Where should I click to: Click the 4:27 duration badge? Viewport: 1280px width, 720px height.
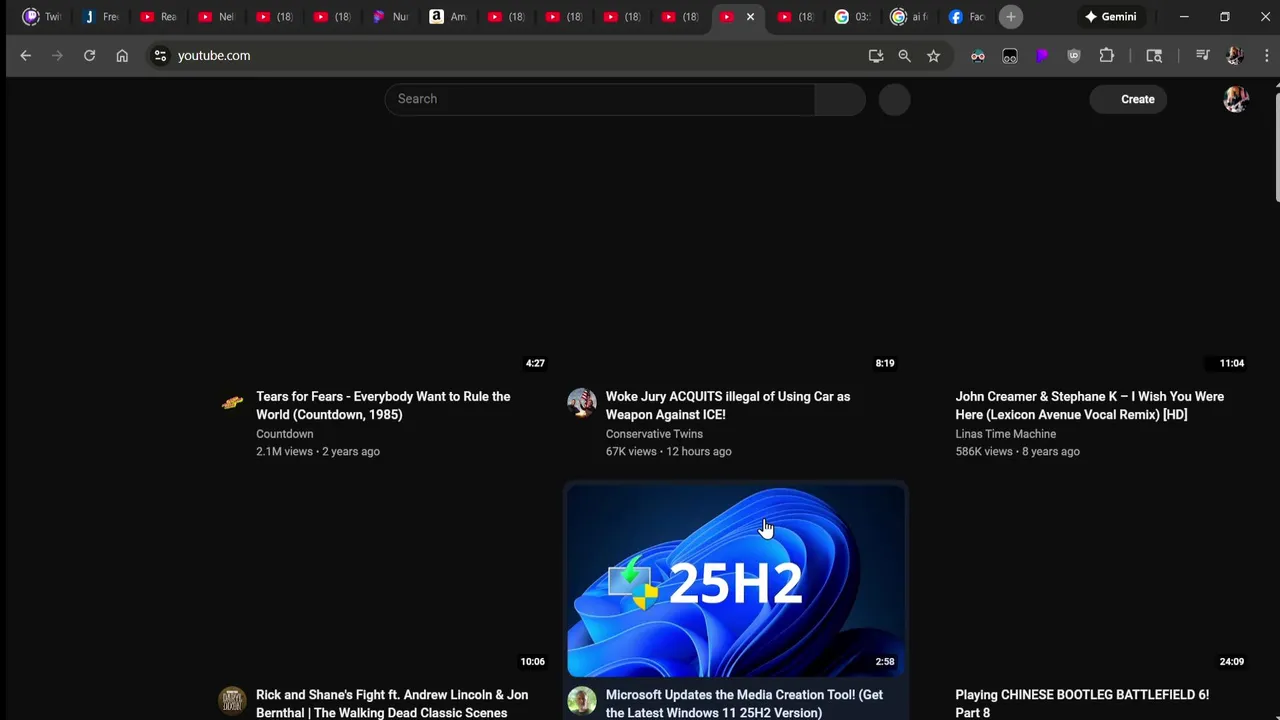(535, 364)
